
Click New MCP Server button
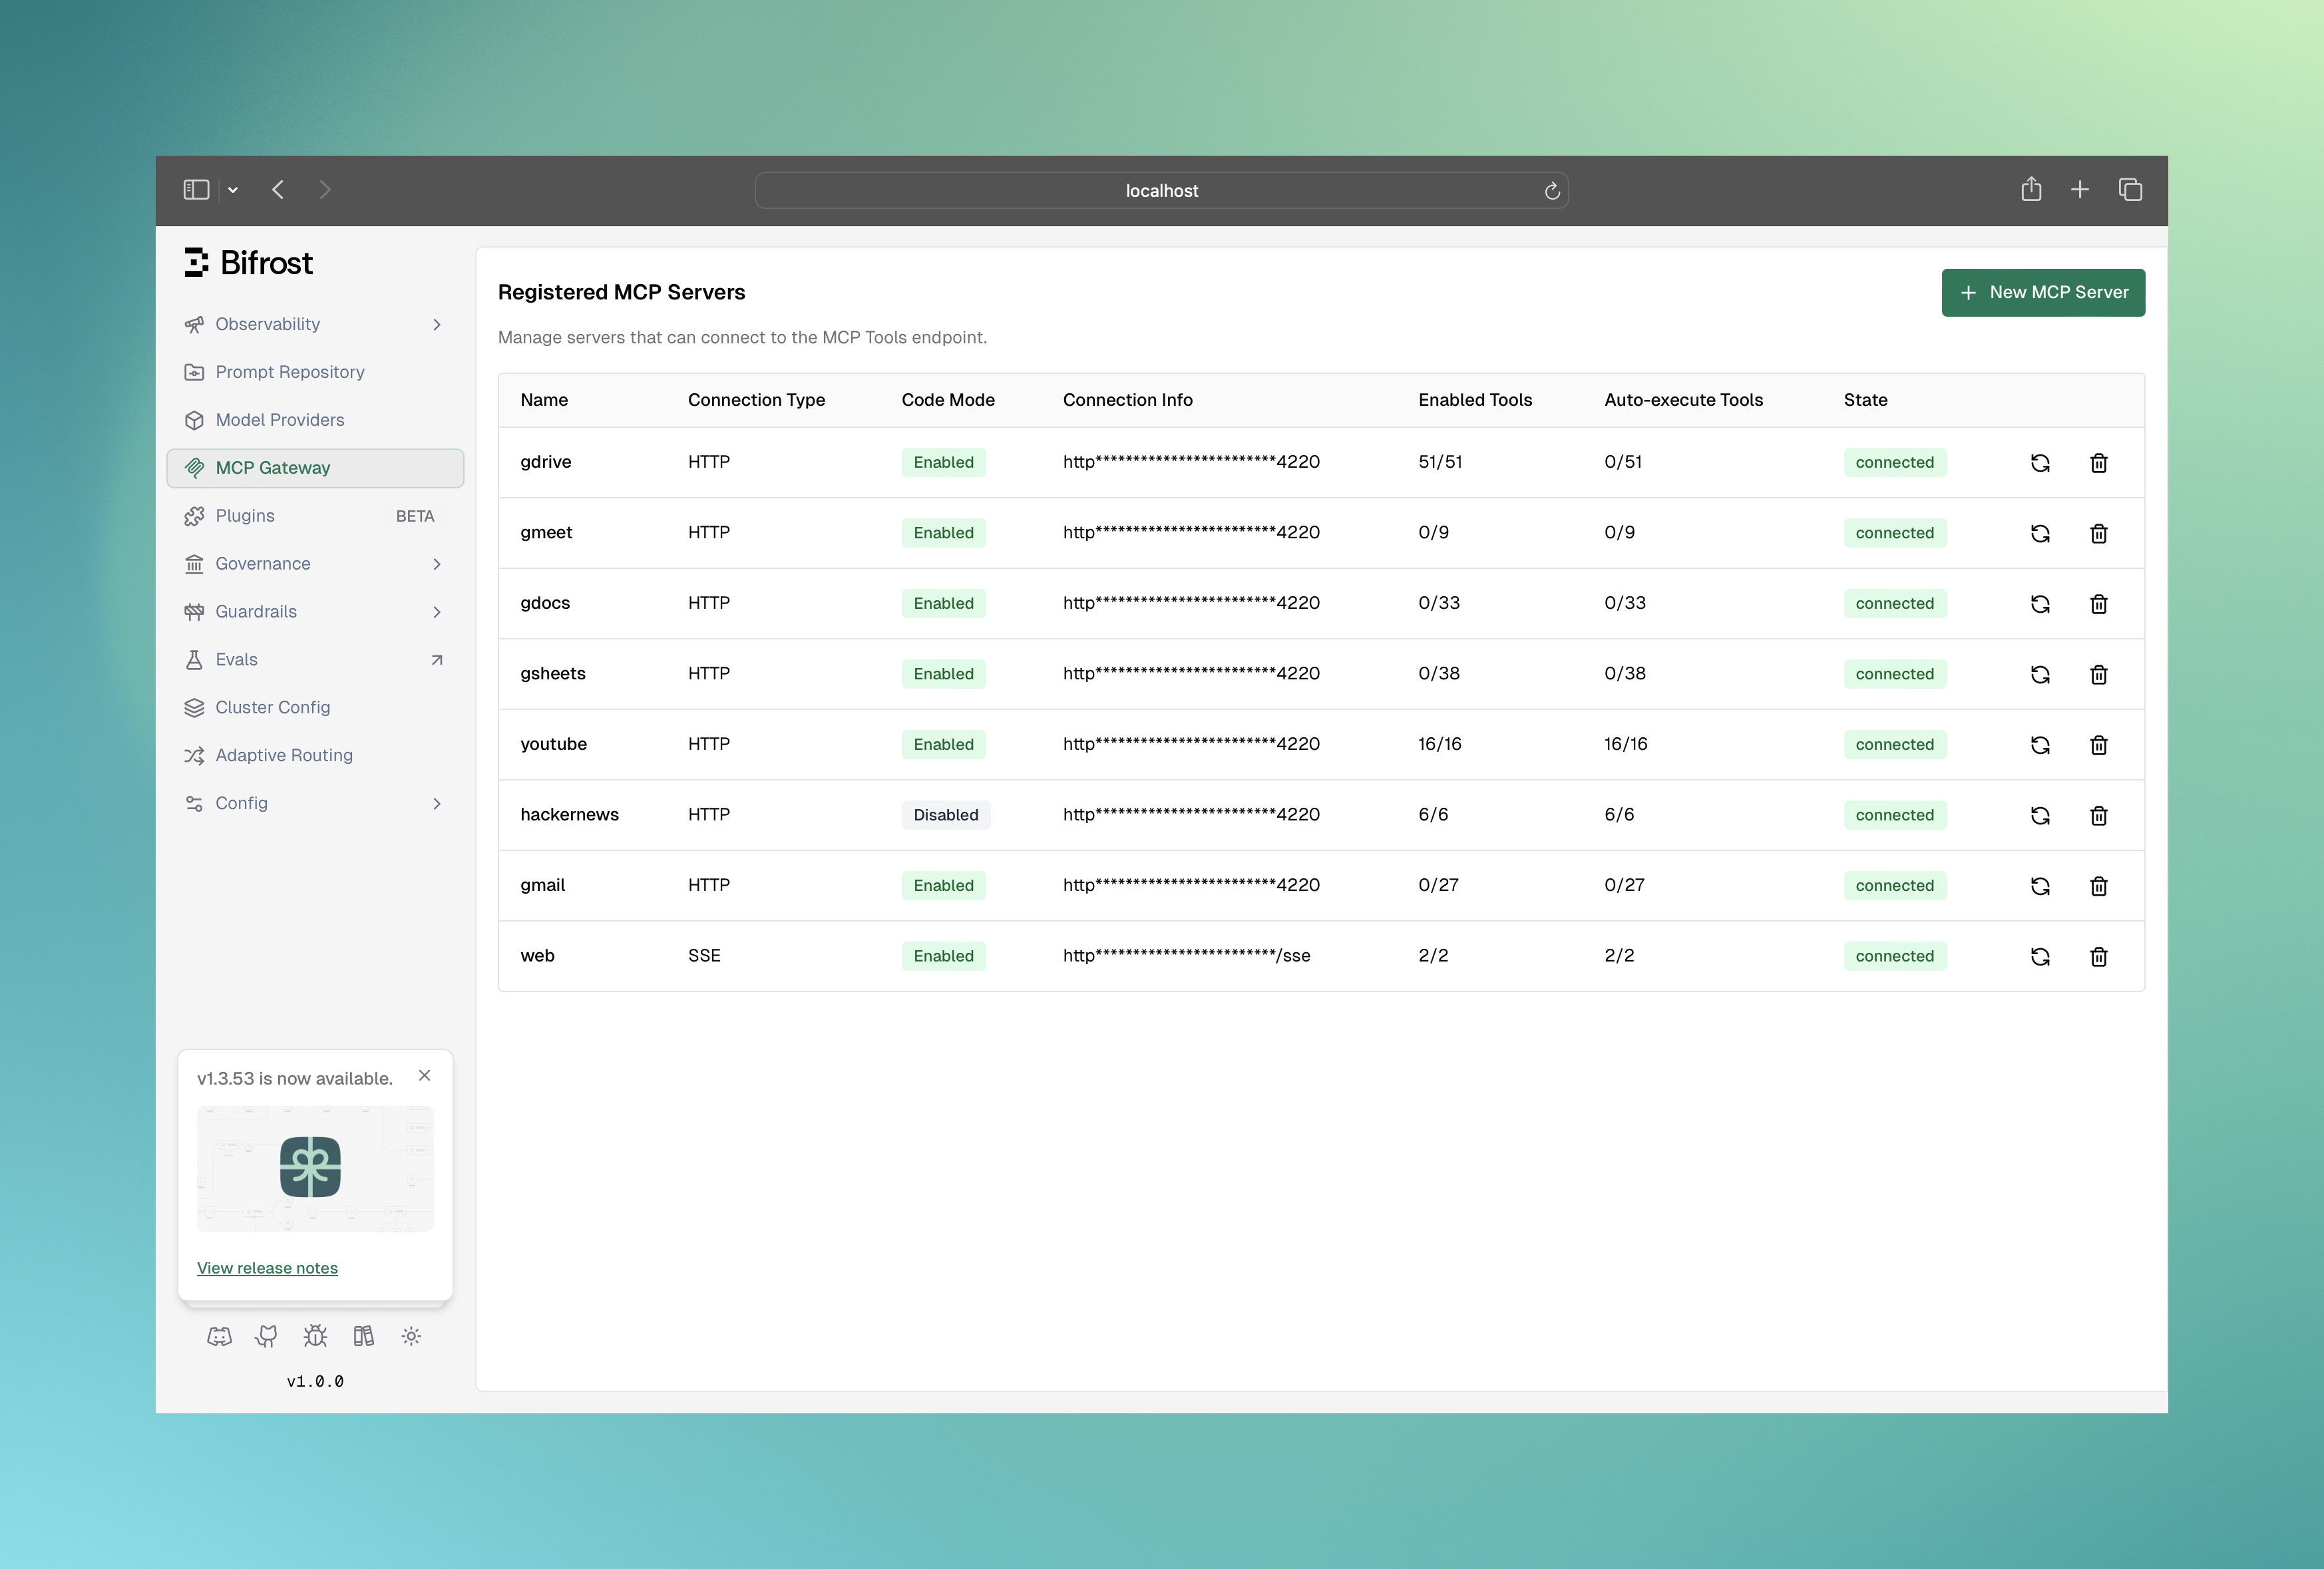[x=2042, y=293]
